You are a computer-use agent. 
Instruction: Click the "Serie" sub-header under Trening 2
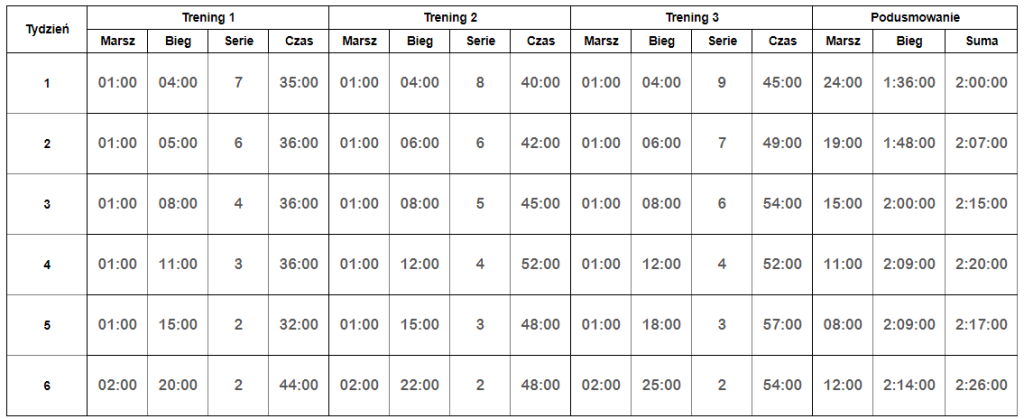coord(480,41)
